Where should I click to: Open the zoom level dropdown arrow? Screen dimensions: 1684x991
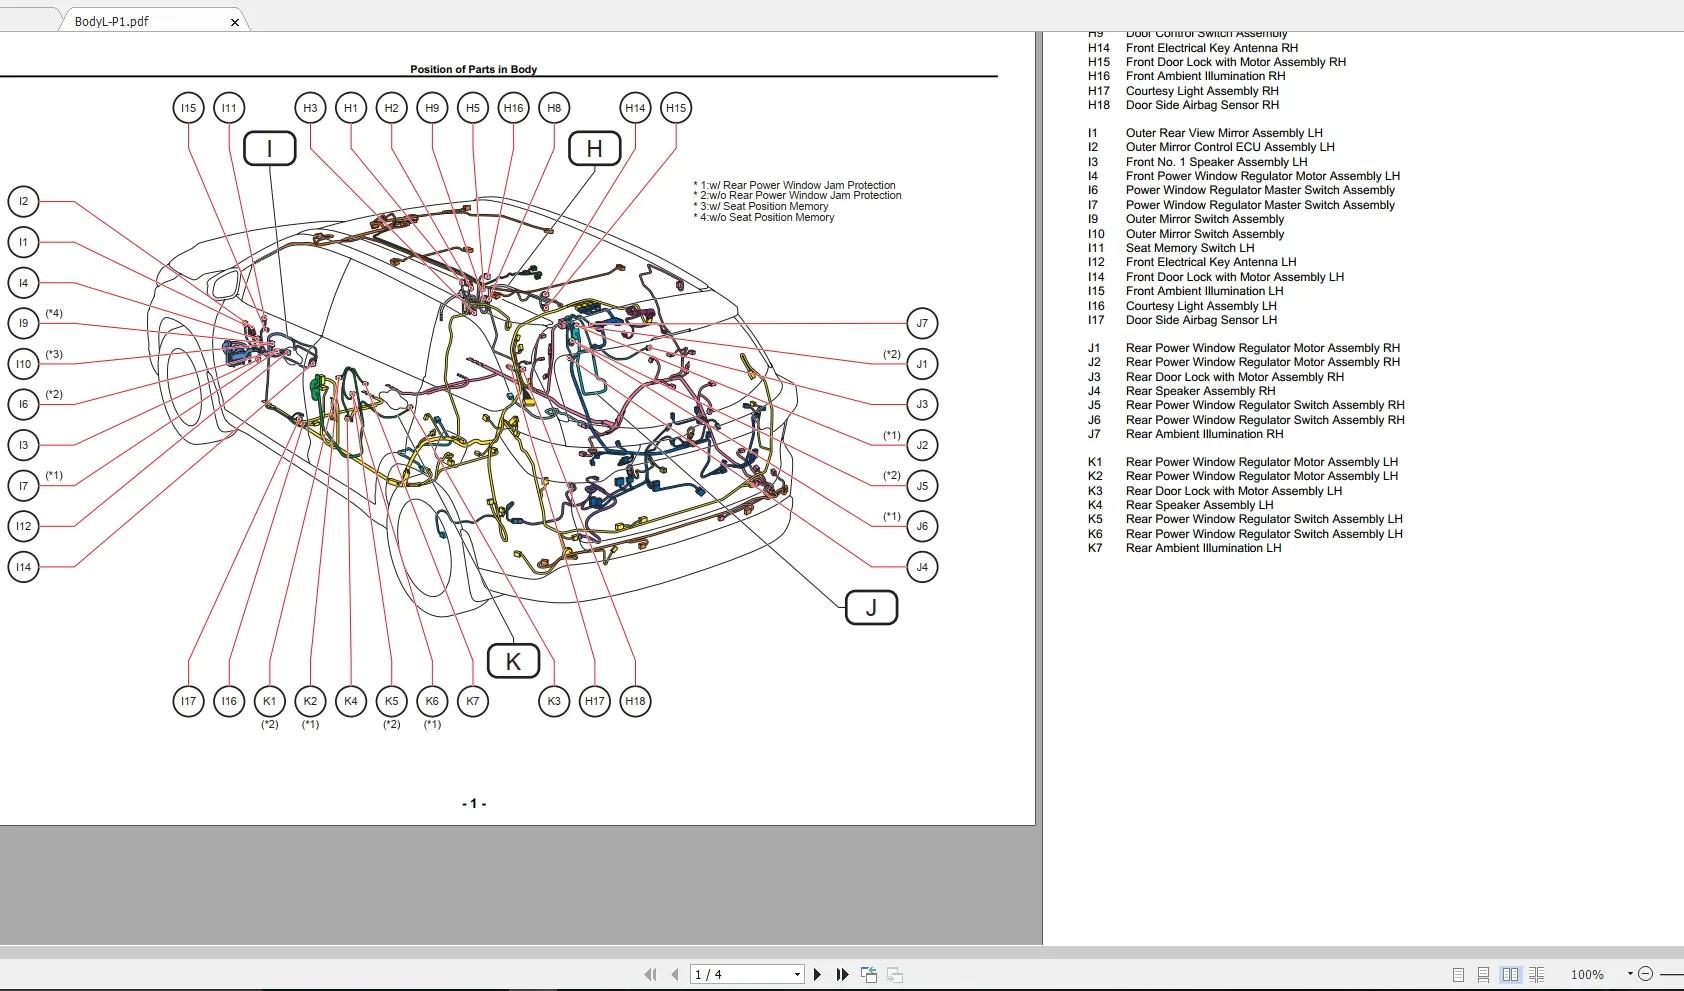(x=1630, y=974)
